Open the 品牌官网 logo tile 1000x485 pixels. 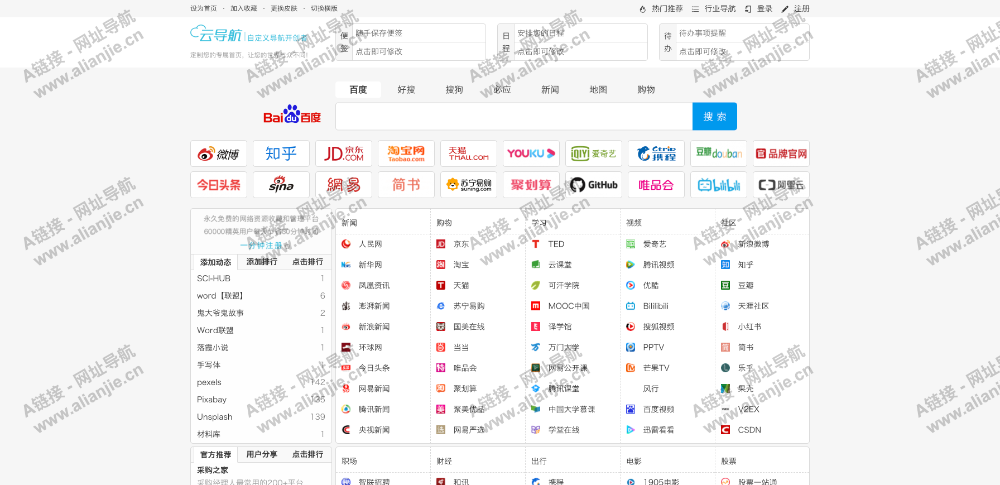click(x=781, y=154)
